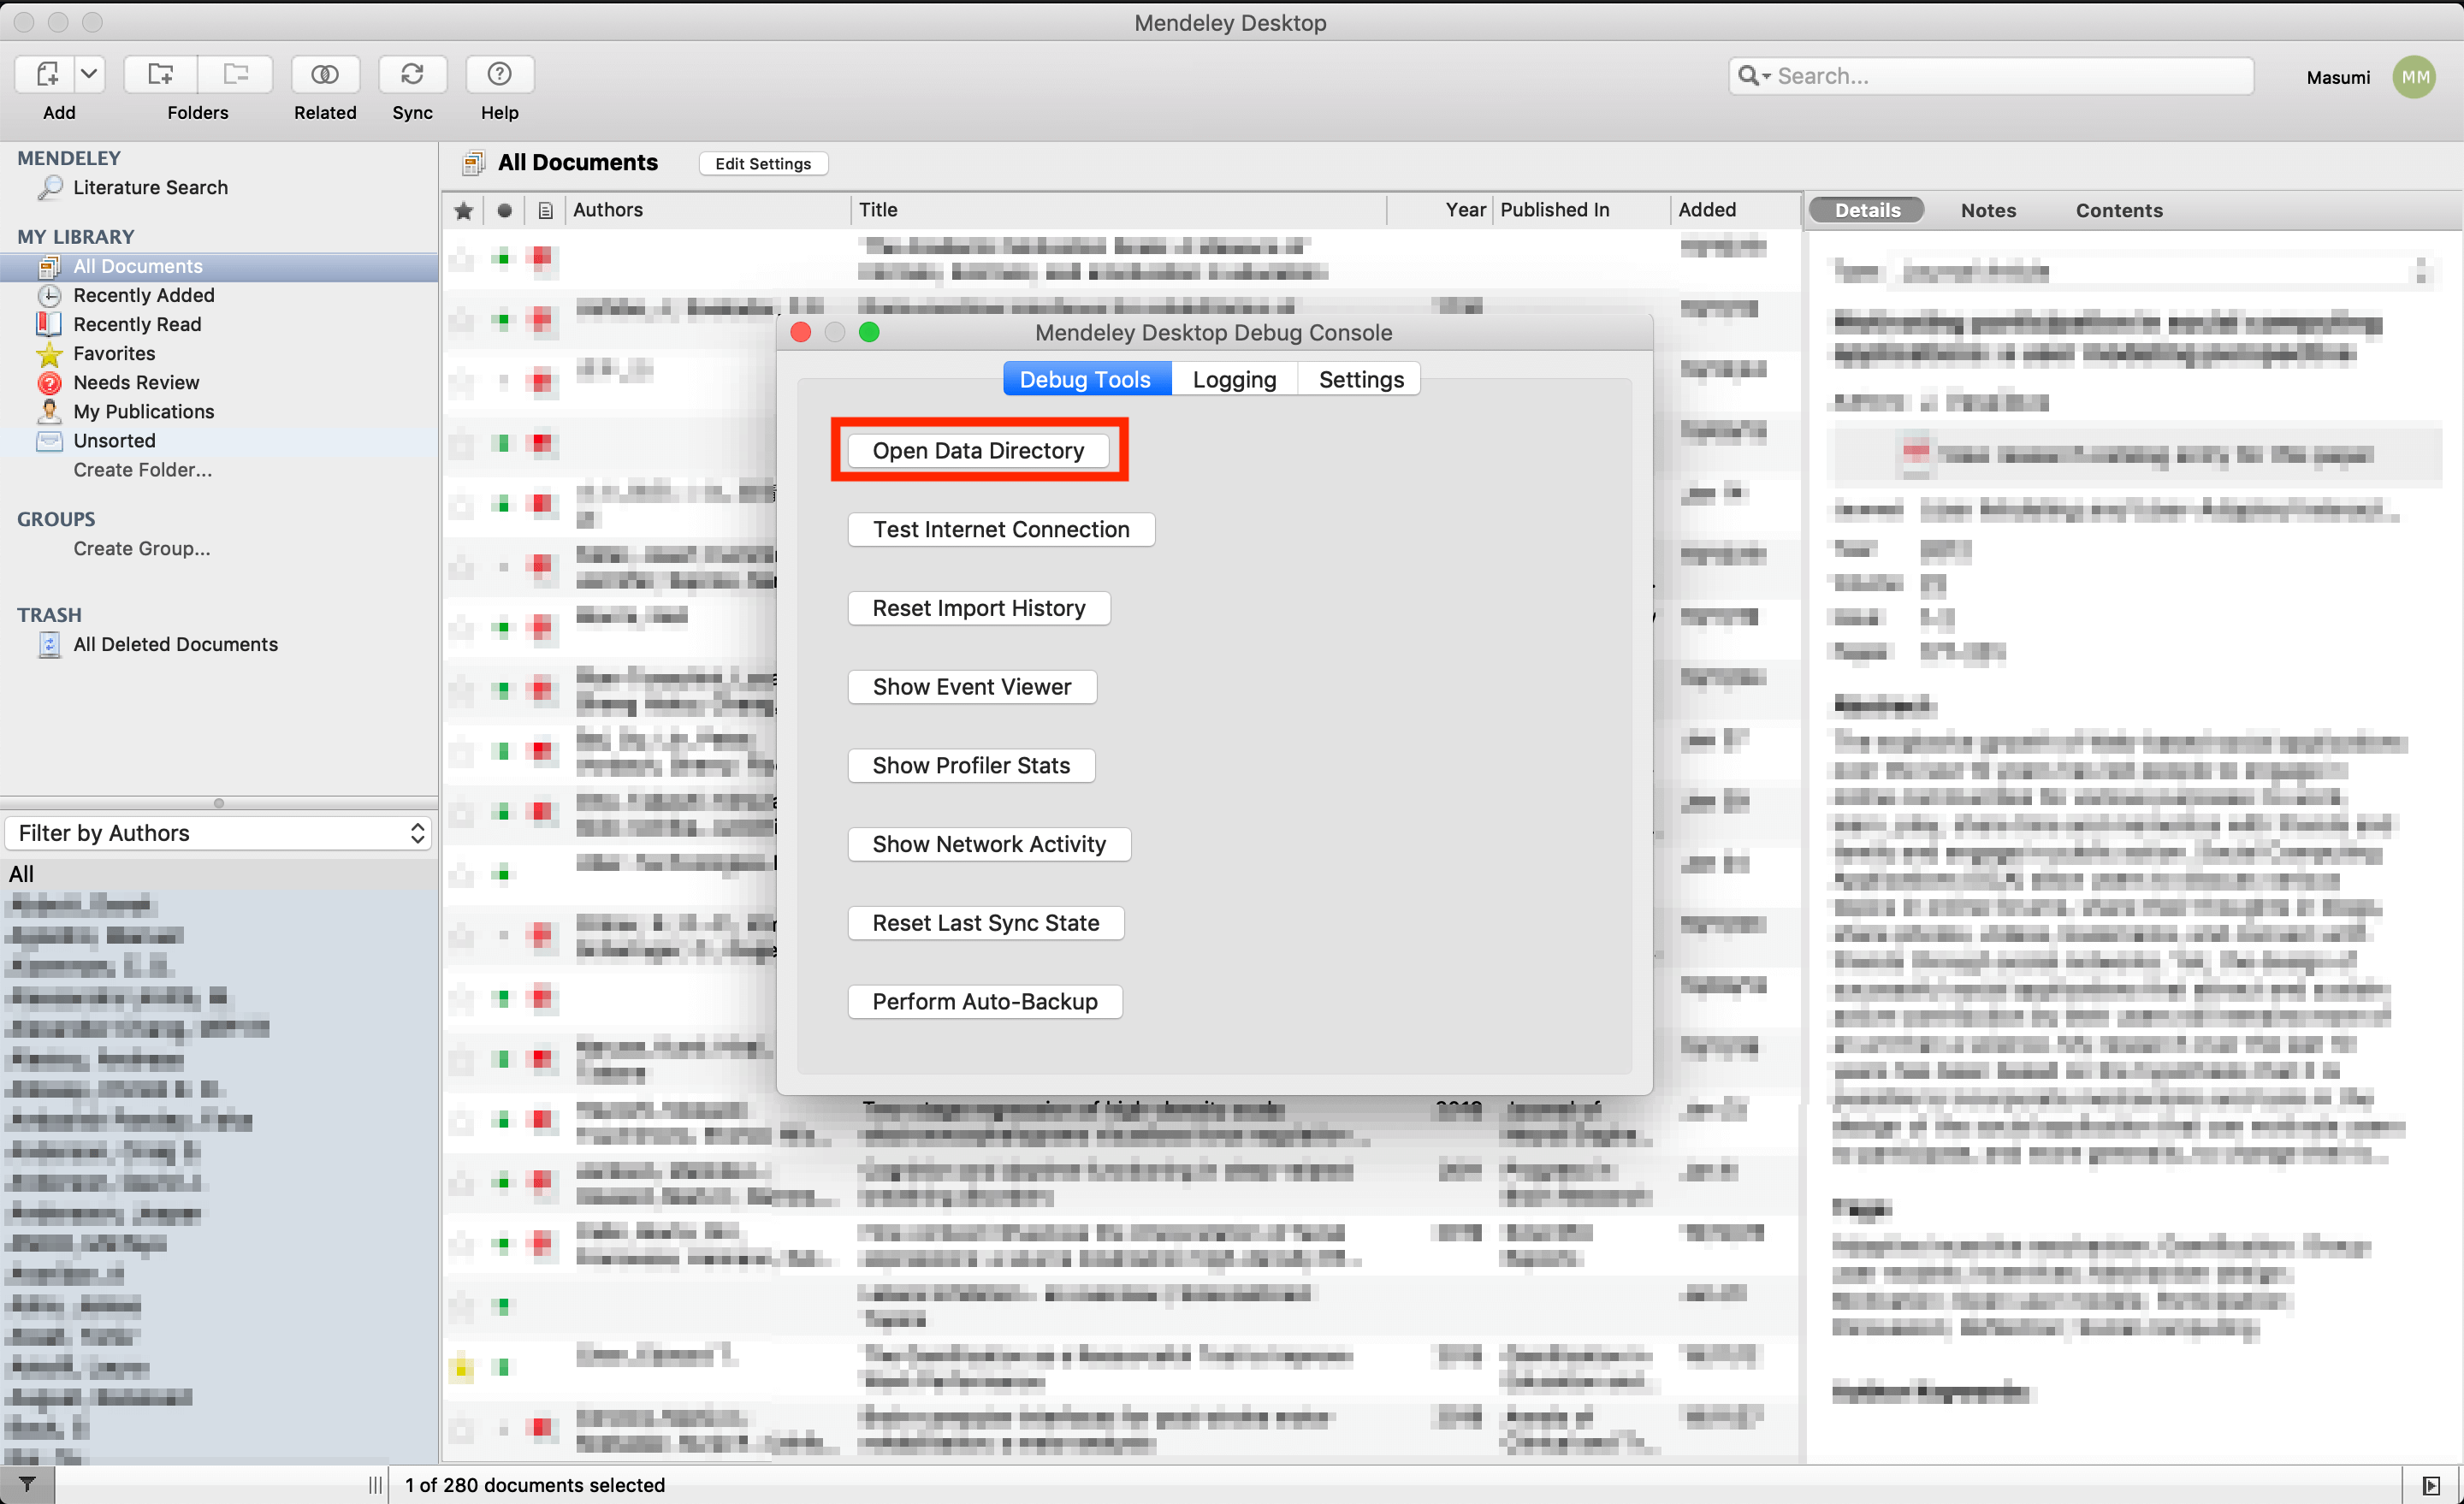Screen dimensions: 2464x1504
Task: Open the Help toolbar icon
Action: click(x=499, y=74)
